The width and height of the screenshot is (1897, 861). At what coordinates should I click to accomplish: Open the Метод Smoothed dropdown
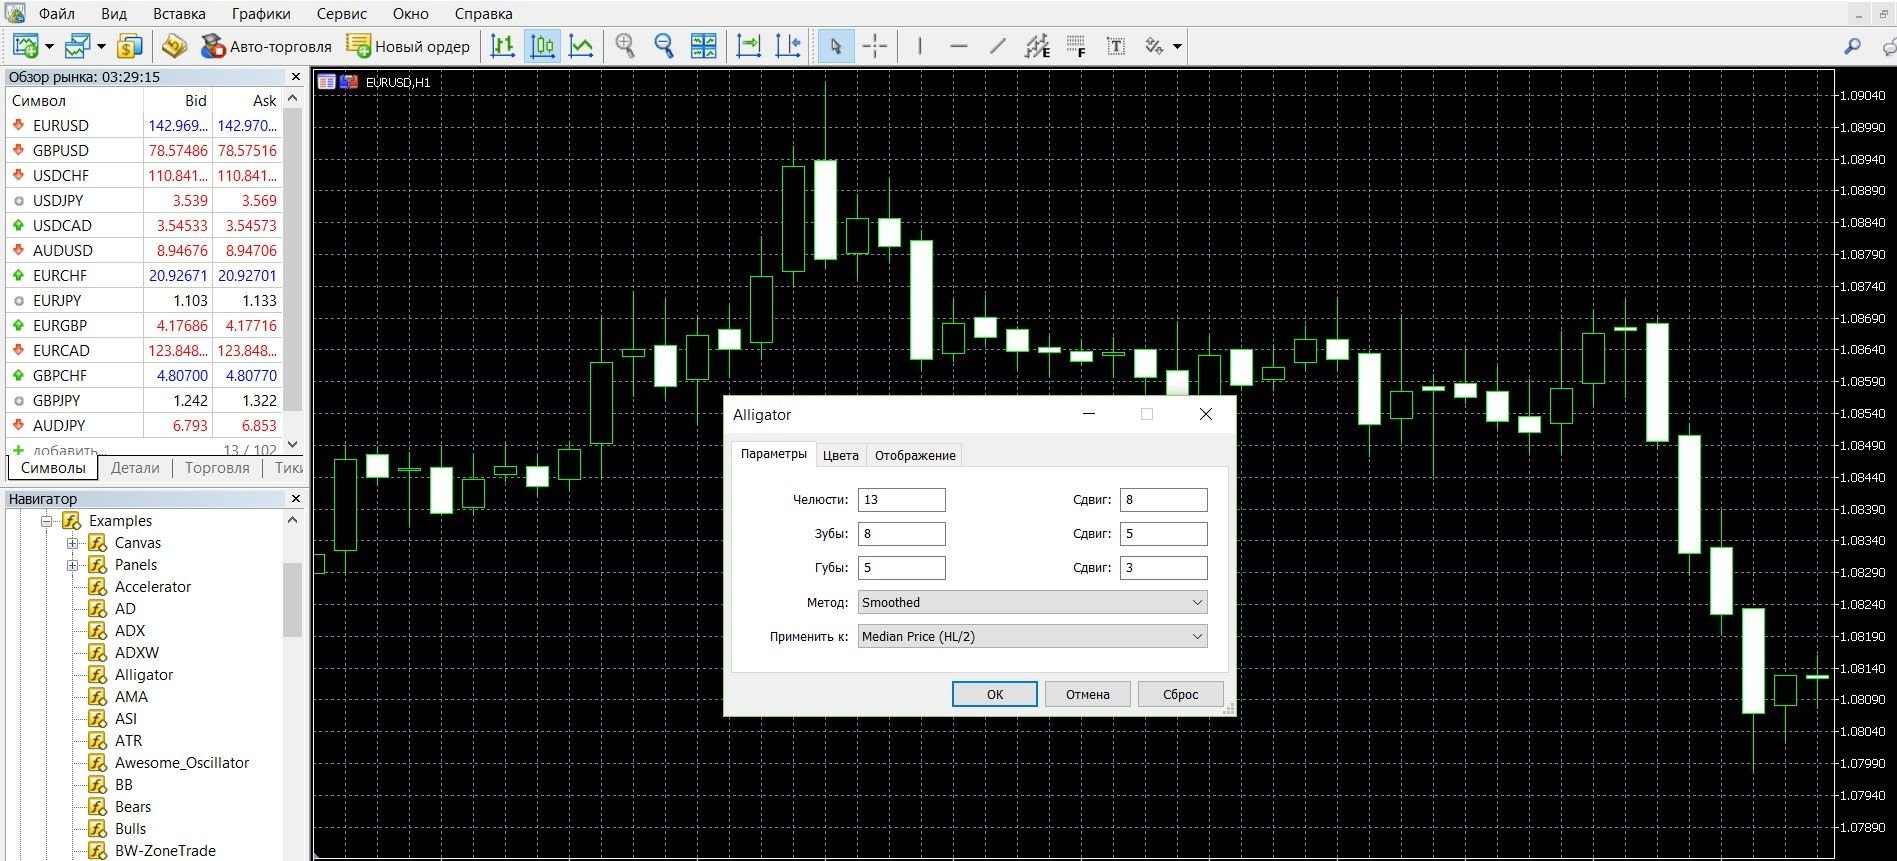point(1032,602)
